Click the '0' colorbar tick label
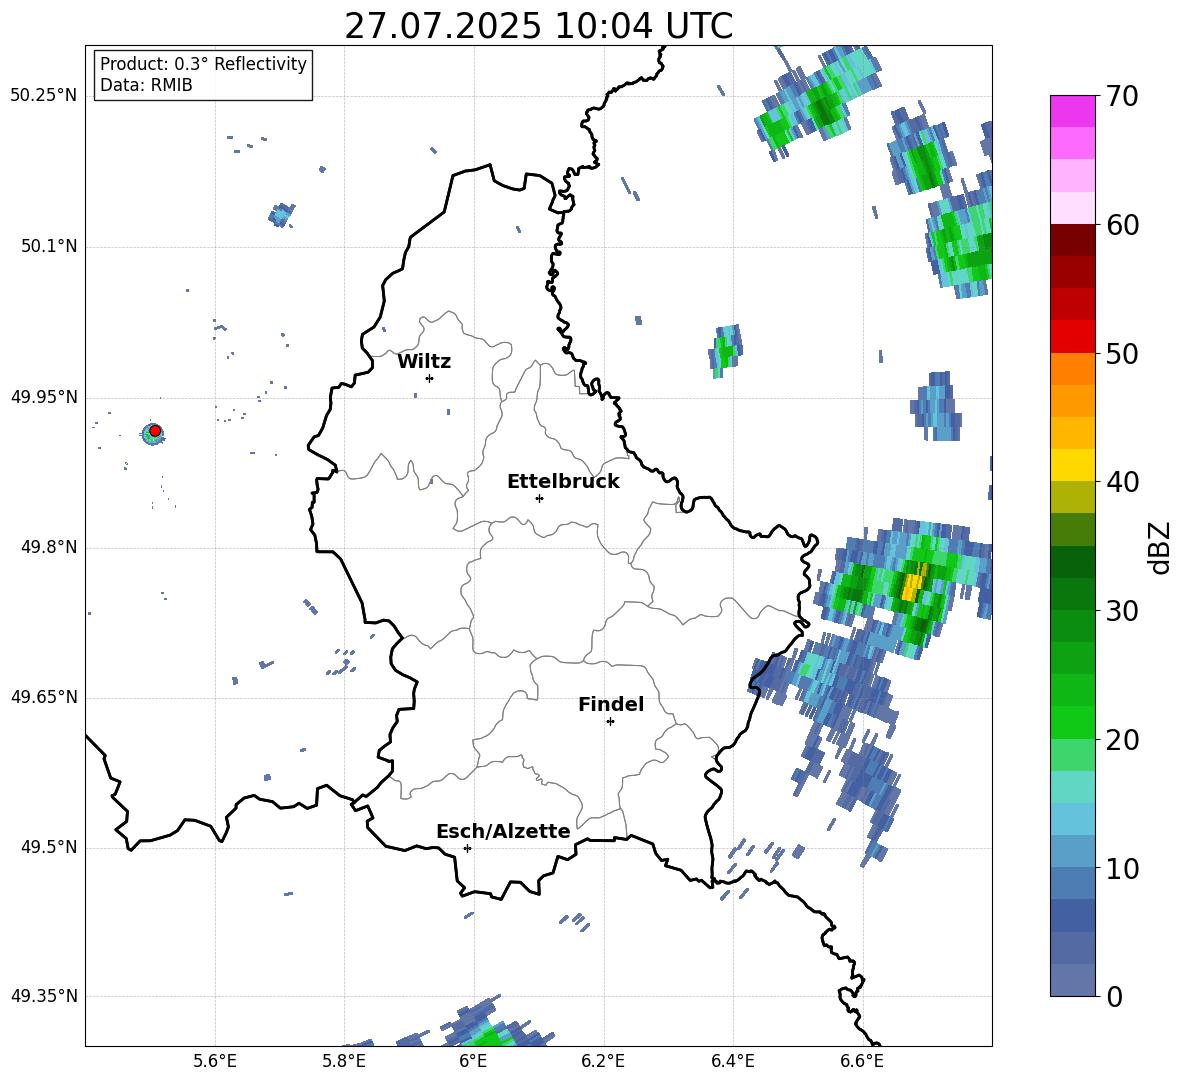This screenshot has width=1184, height=1081. [1114, 997]
